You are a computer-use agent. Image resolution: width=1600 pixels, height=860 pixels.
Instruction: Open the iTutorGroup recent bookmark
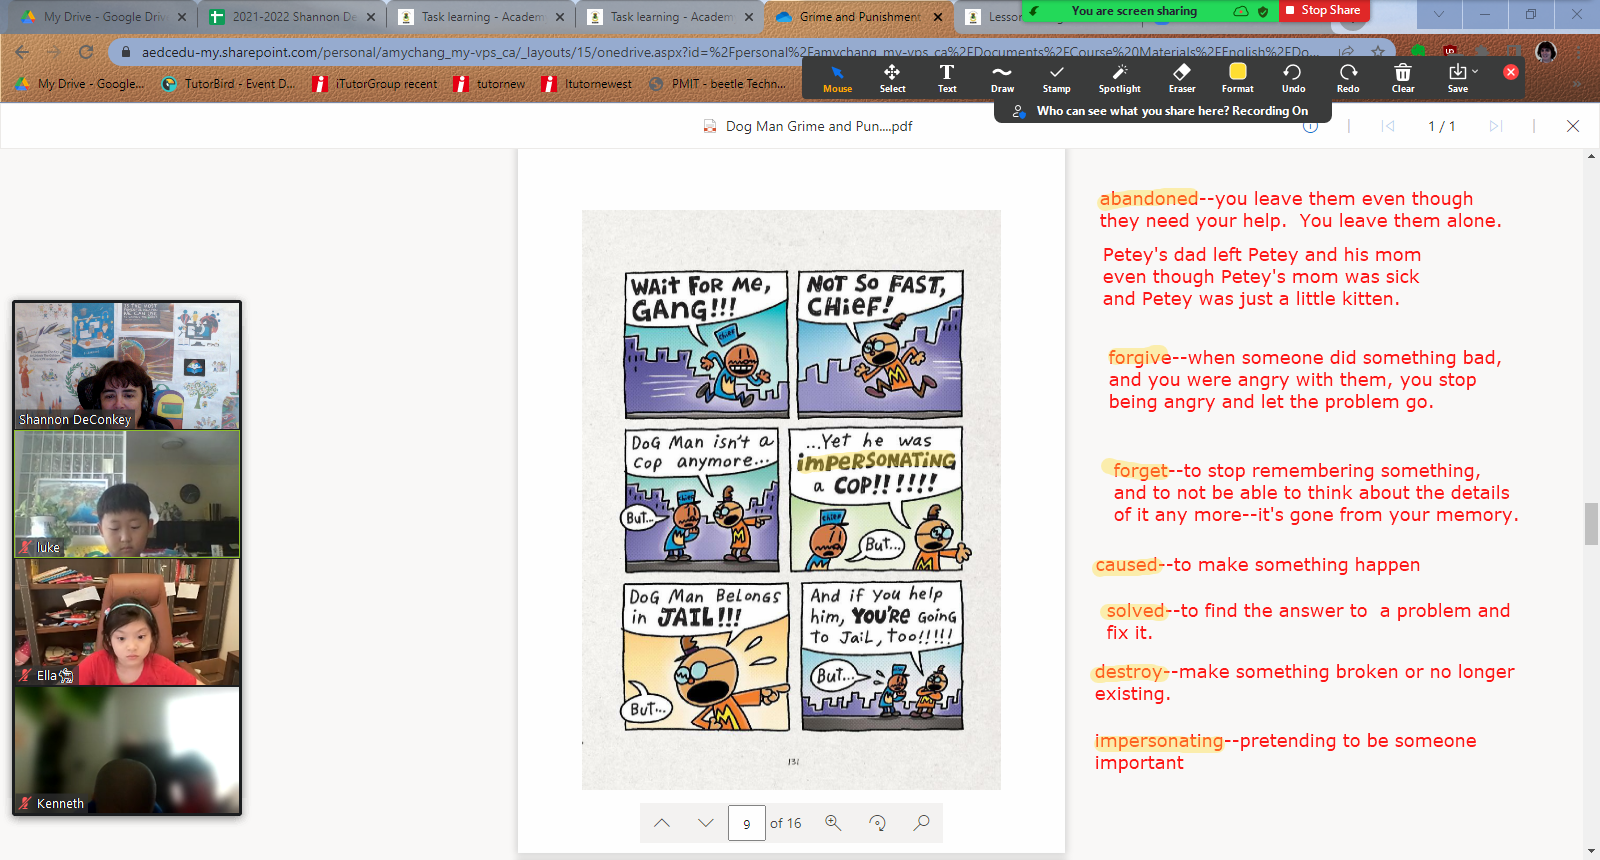click(x=375, y=84)
